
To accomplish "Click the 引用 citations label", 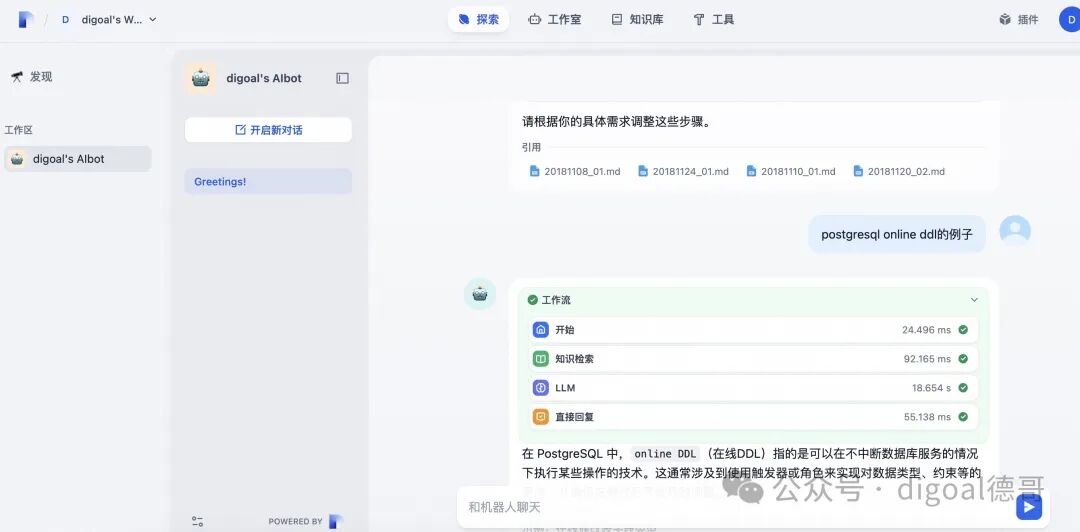I will (x=531, y=147).
